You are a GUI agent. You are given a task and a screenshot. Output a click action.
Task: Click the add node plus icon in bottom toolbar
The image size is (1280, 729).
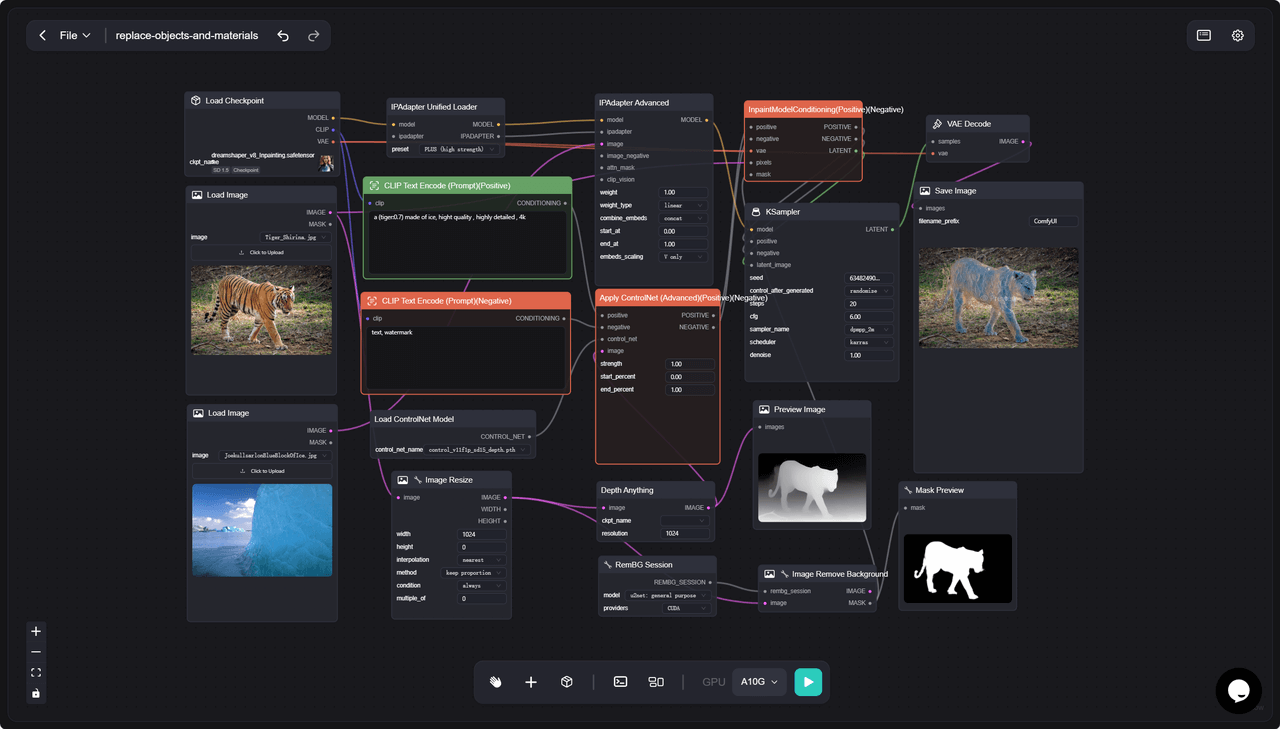[x=531, y=682]
